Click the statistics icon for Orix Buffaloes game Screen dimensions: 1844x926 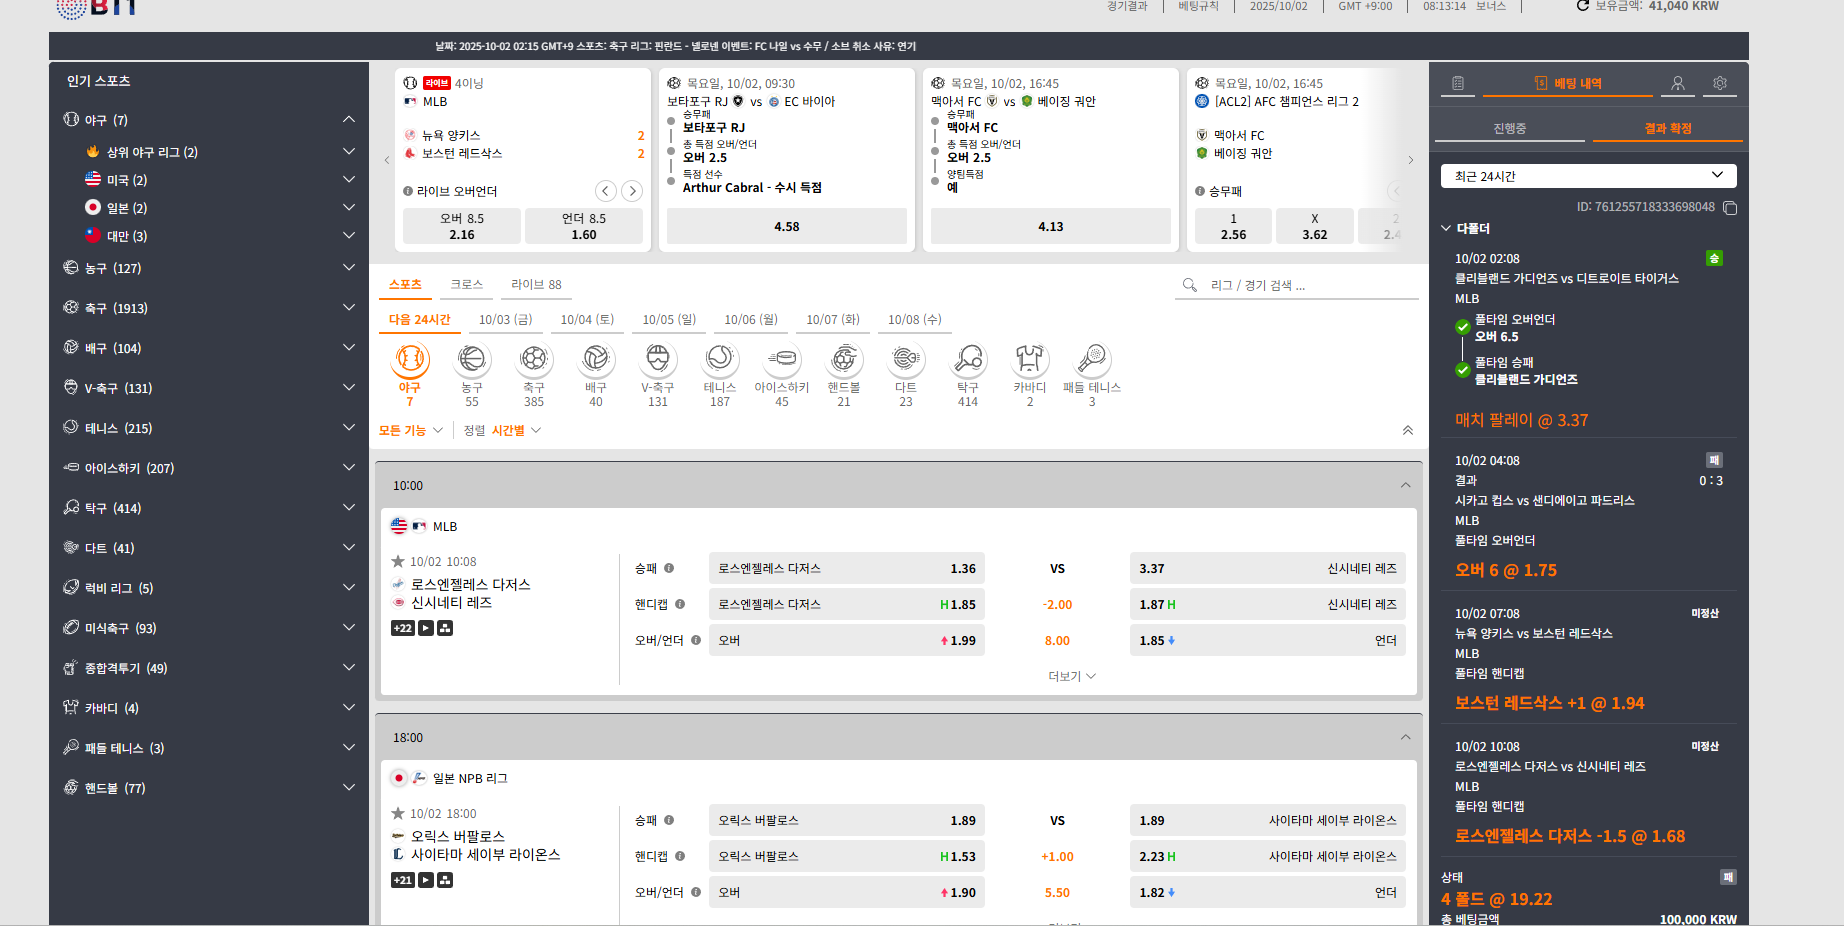(445, 880)
